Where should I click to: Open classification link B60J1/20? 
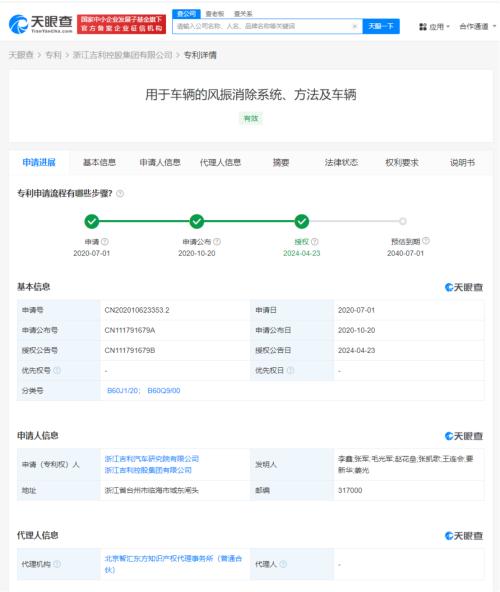pyautogui.click(x=123, y=390)
